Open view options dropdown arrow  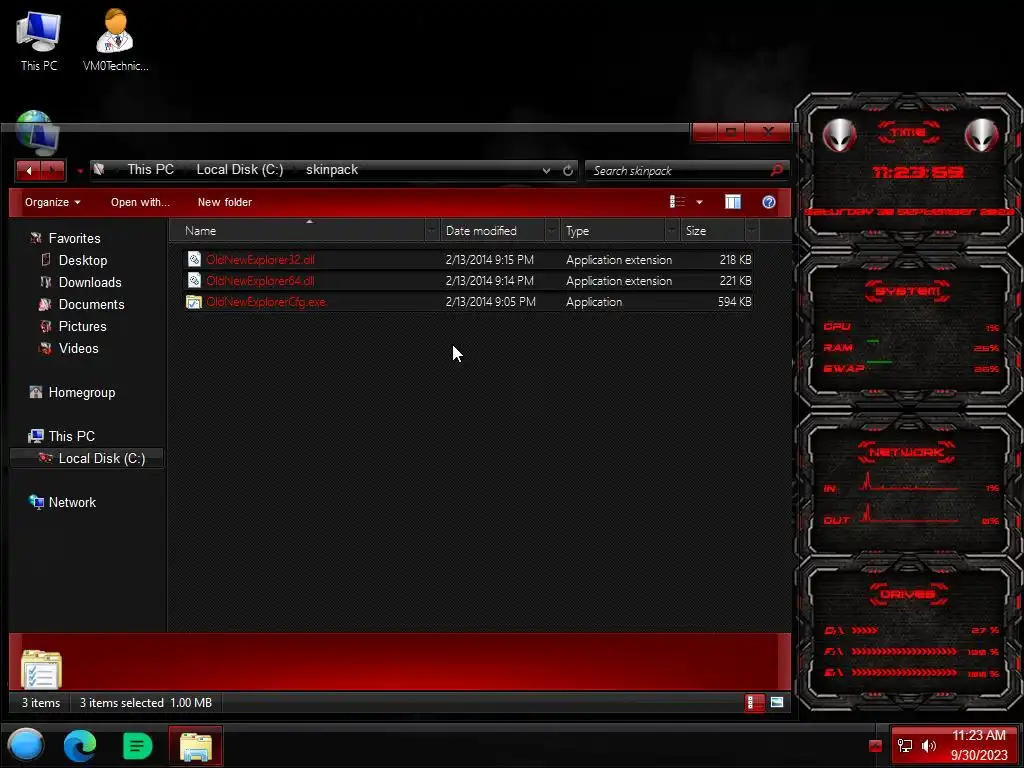tap(699, 202)
